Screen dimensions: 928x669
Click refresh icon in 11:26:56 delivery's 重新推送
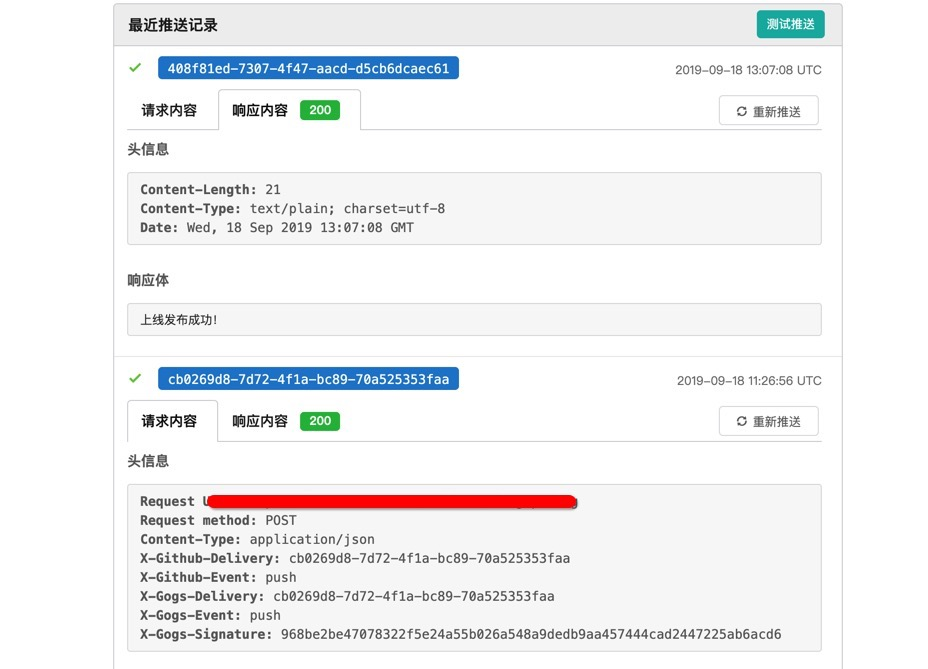click(742, 422)
